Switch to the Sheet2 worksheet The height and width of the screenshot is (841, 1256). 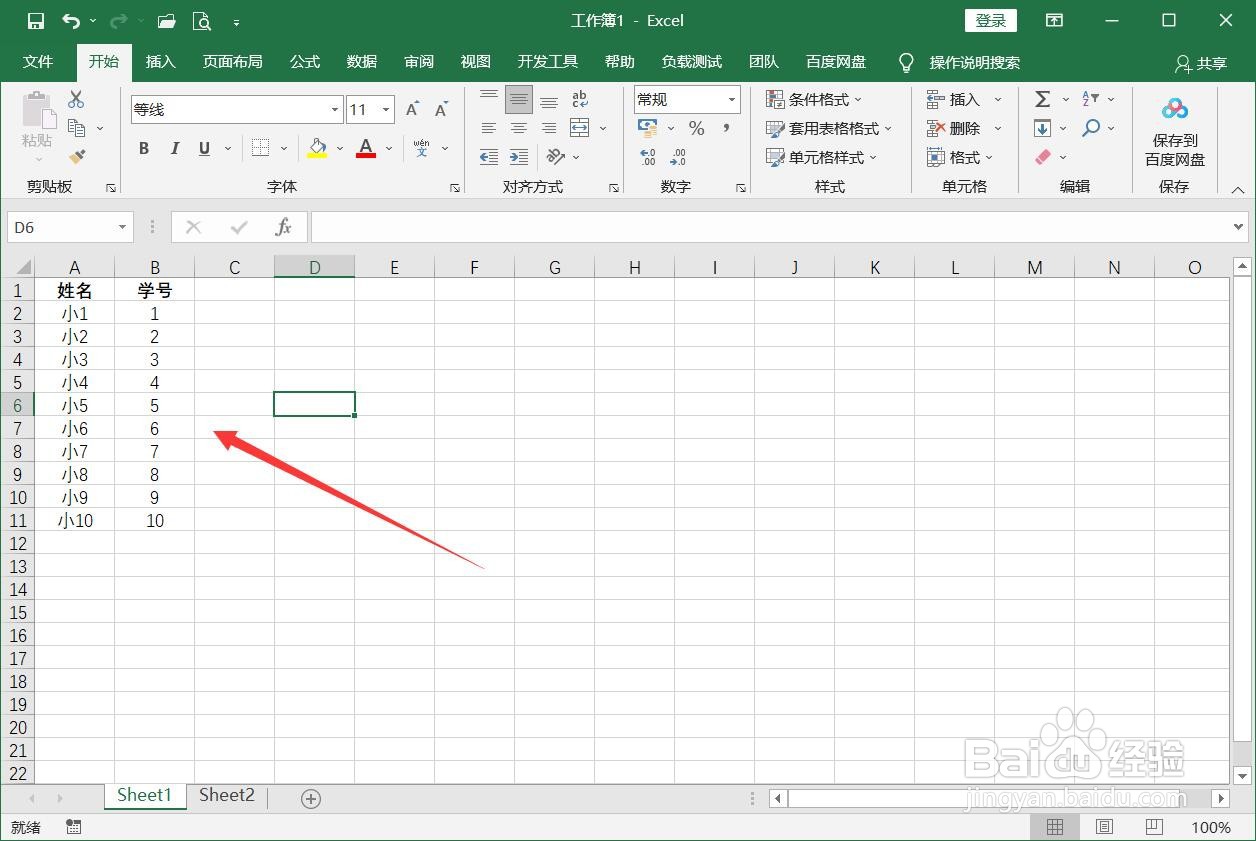coord(226,795)
